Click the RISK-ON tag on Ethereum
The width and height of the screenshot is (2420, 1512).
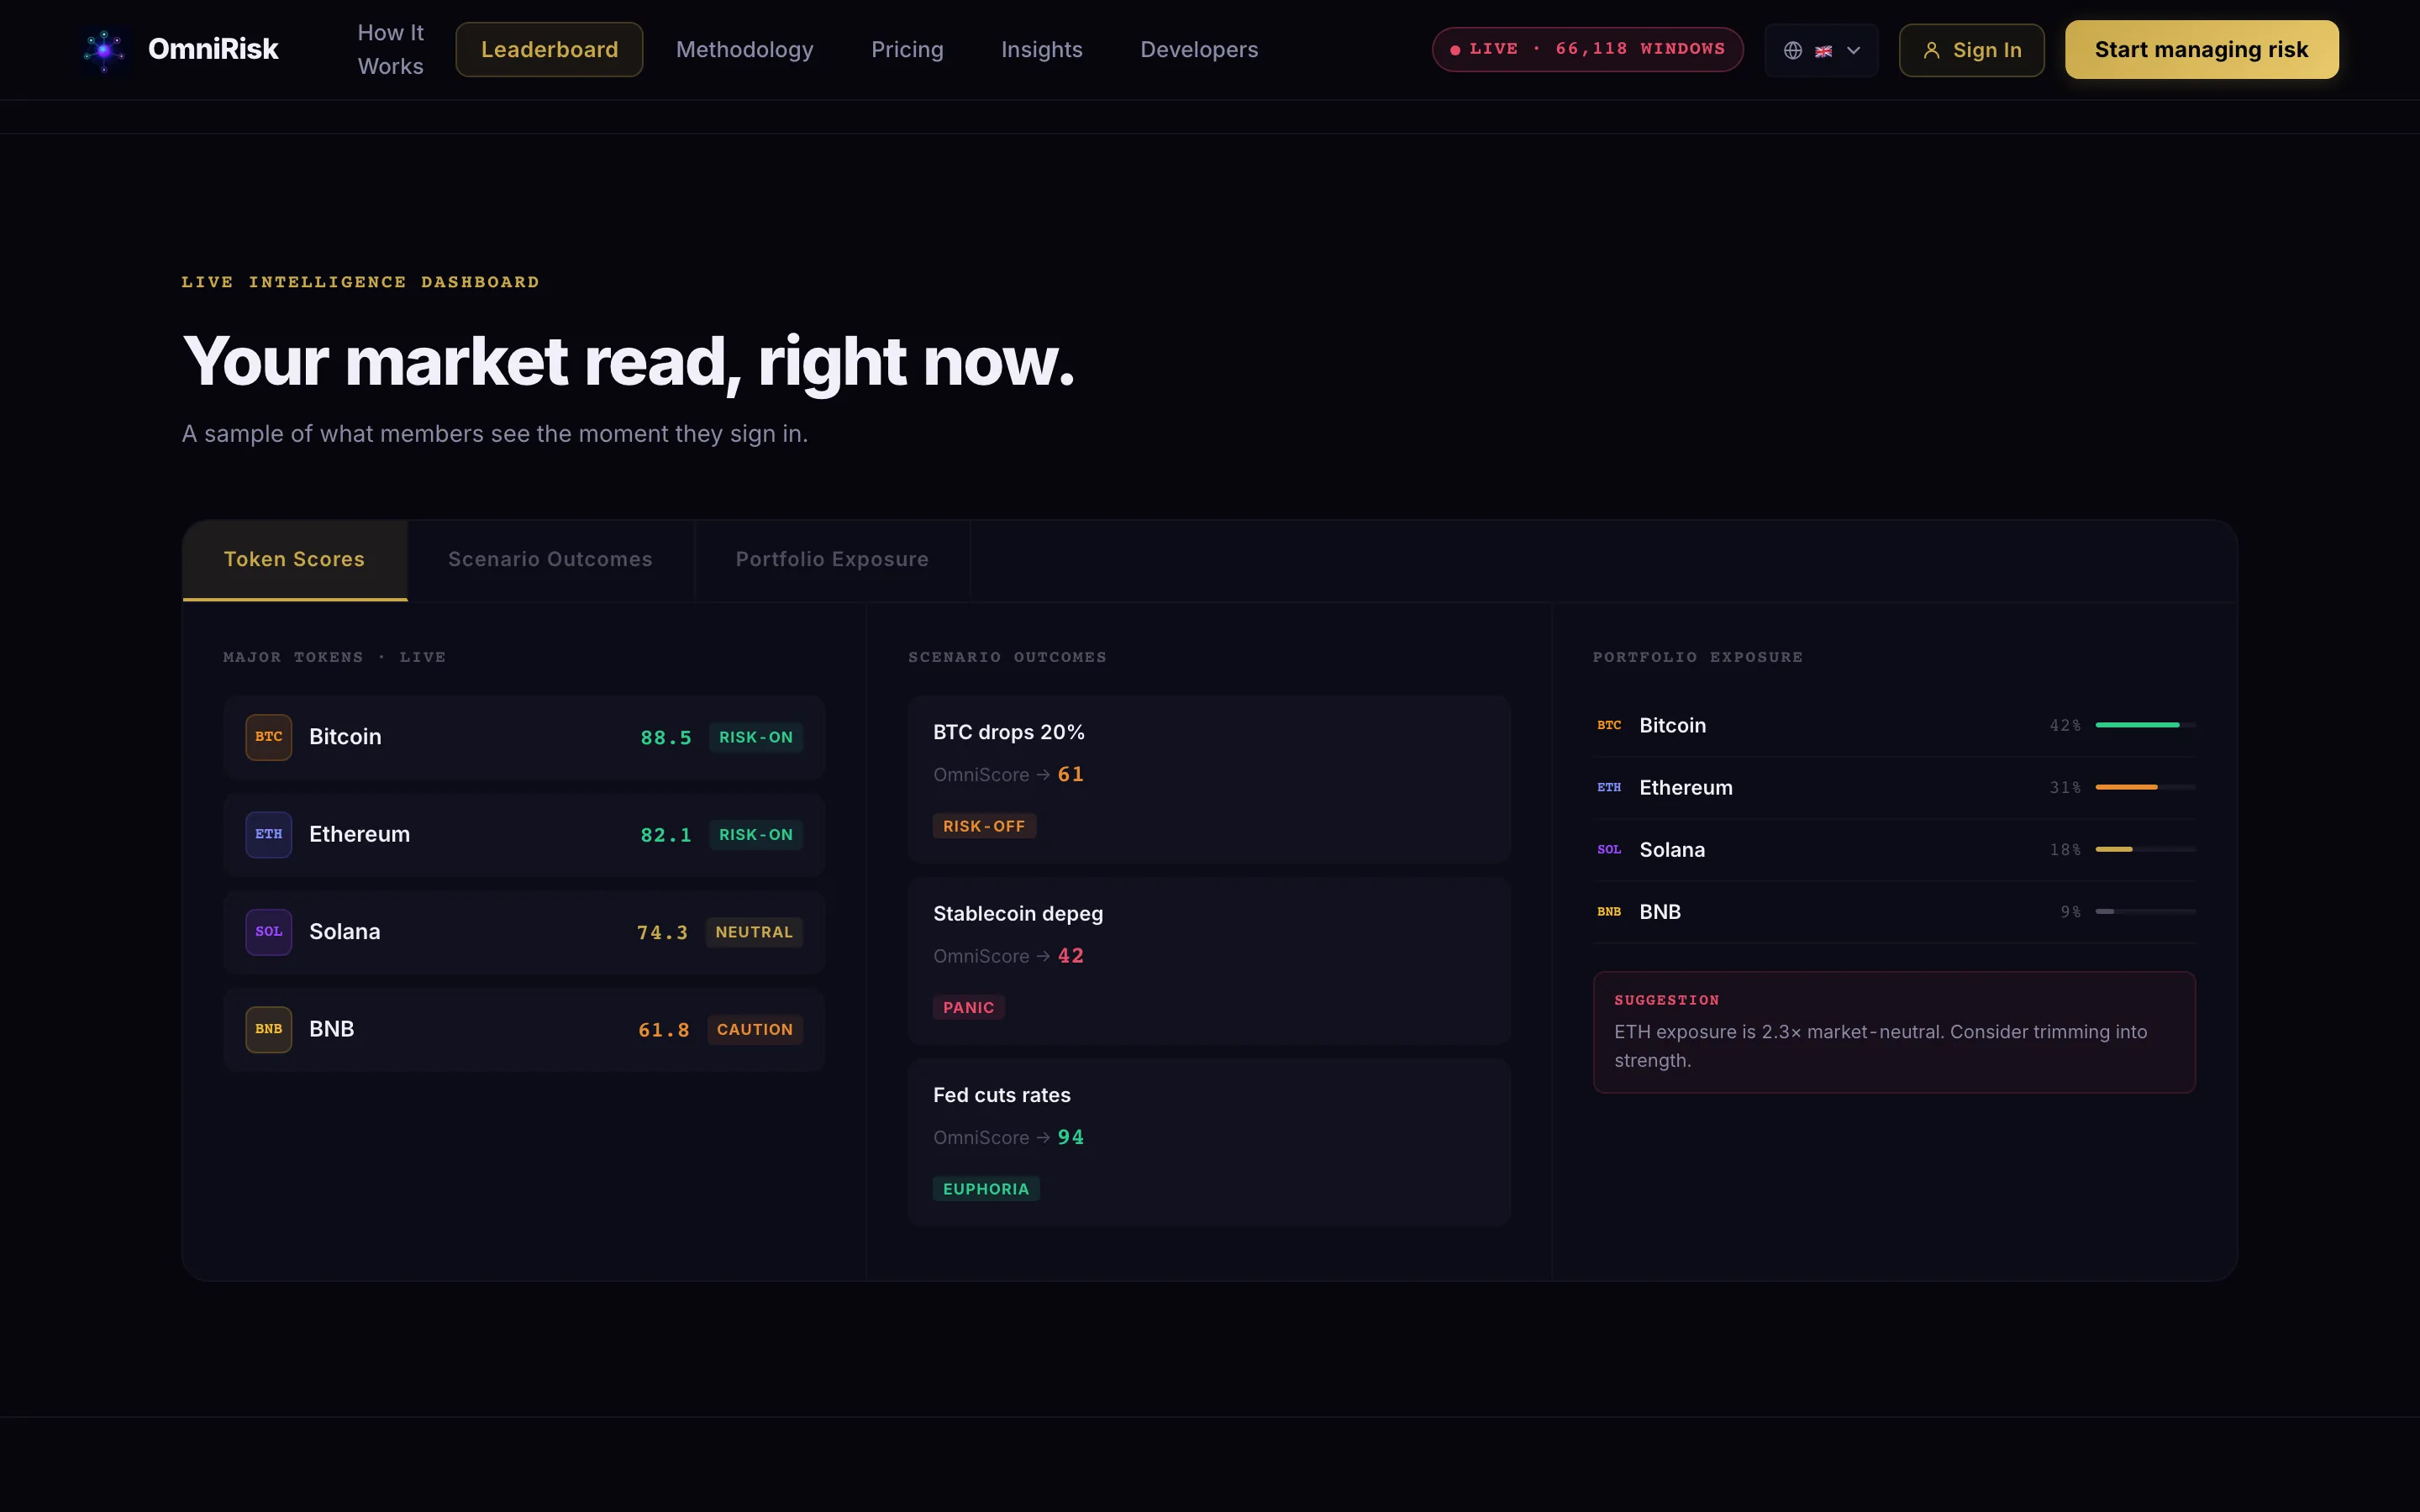756,834
